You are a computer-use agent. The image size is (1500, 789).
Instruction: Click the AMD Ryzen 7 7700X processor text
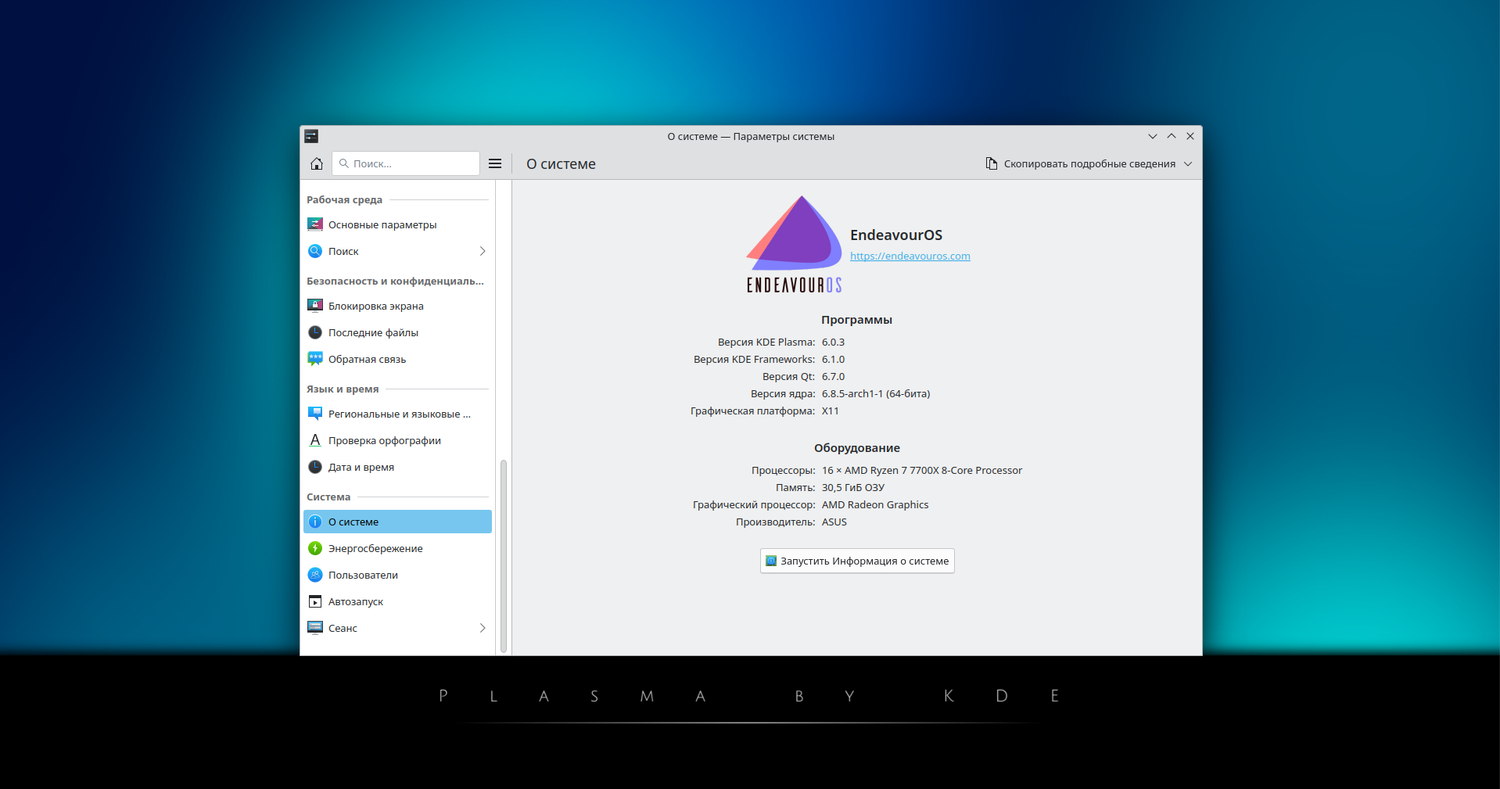922,470
